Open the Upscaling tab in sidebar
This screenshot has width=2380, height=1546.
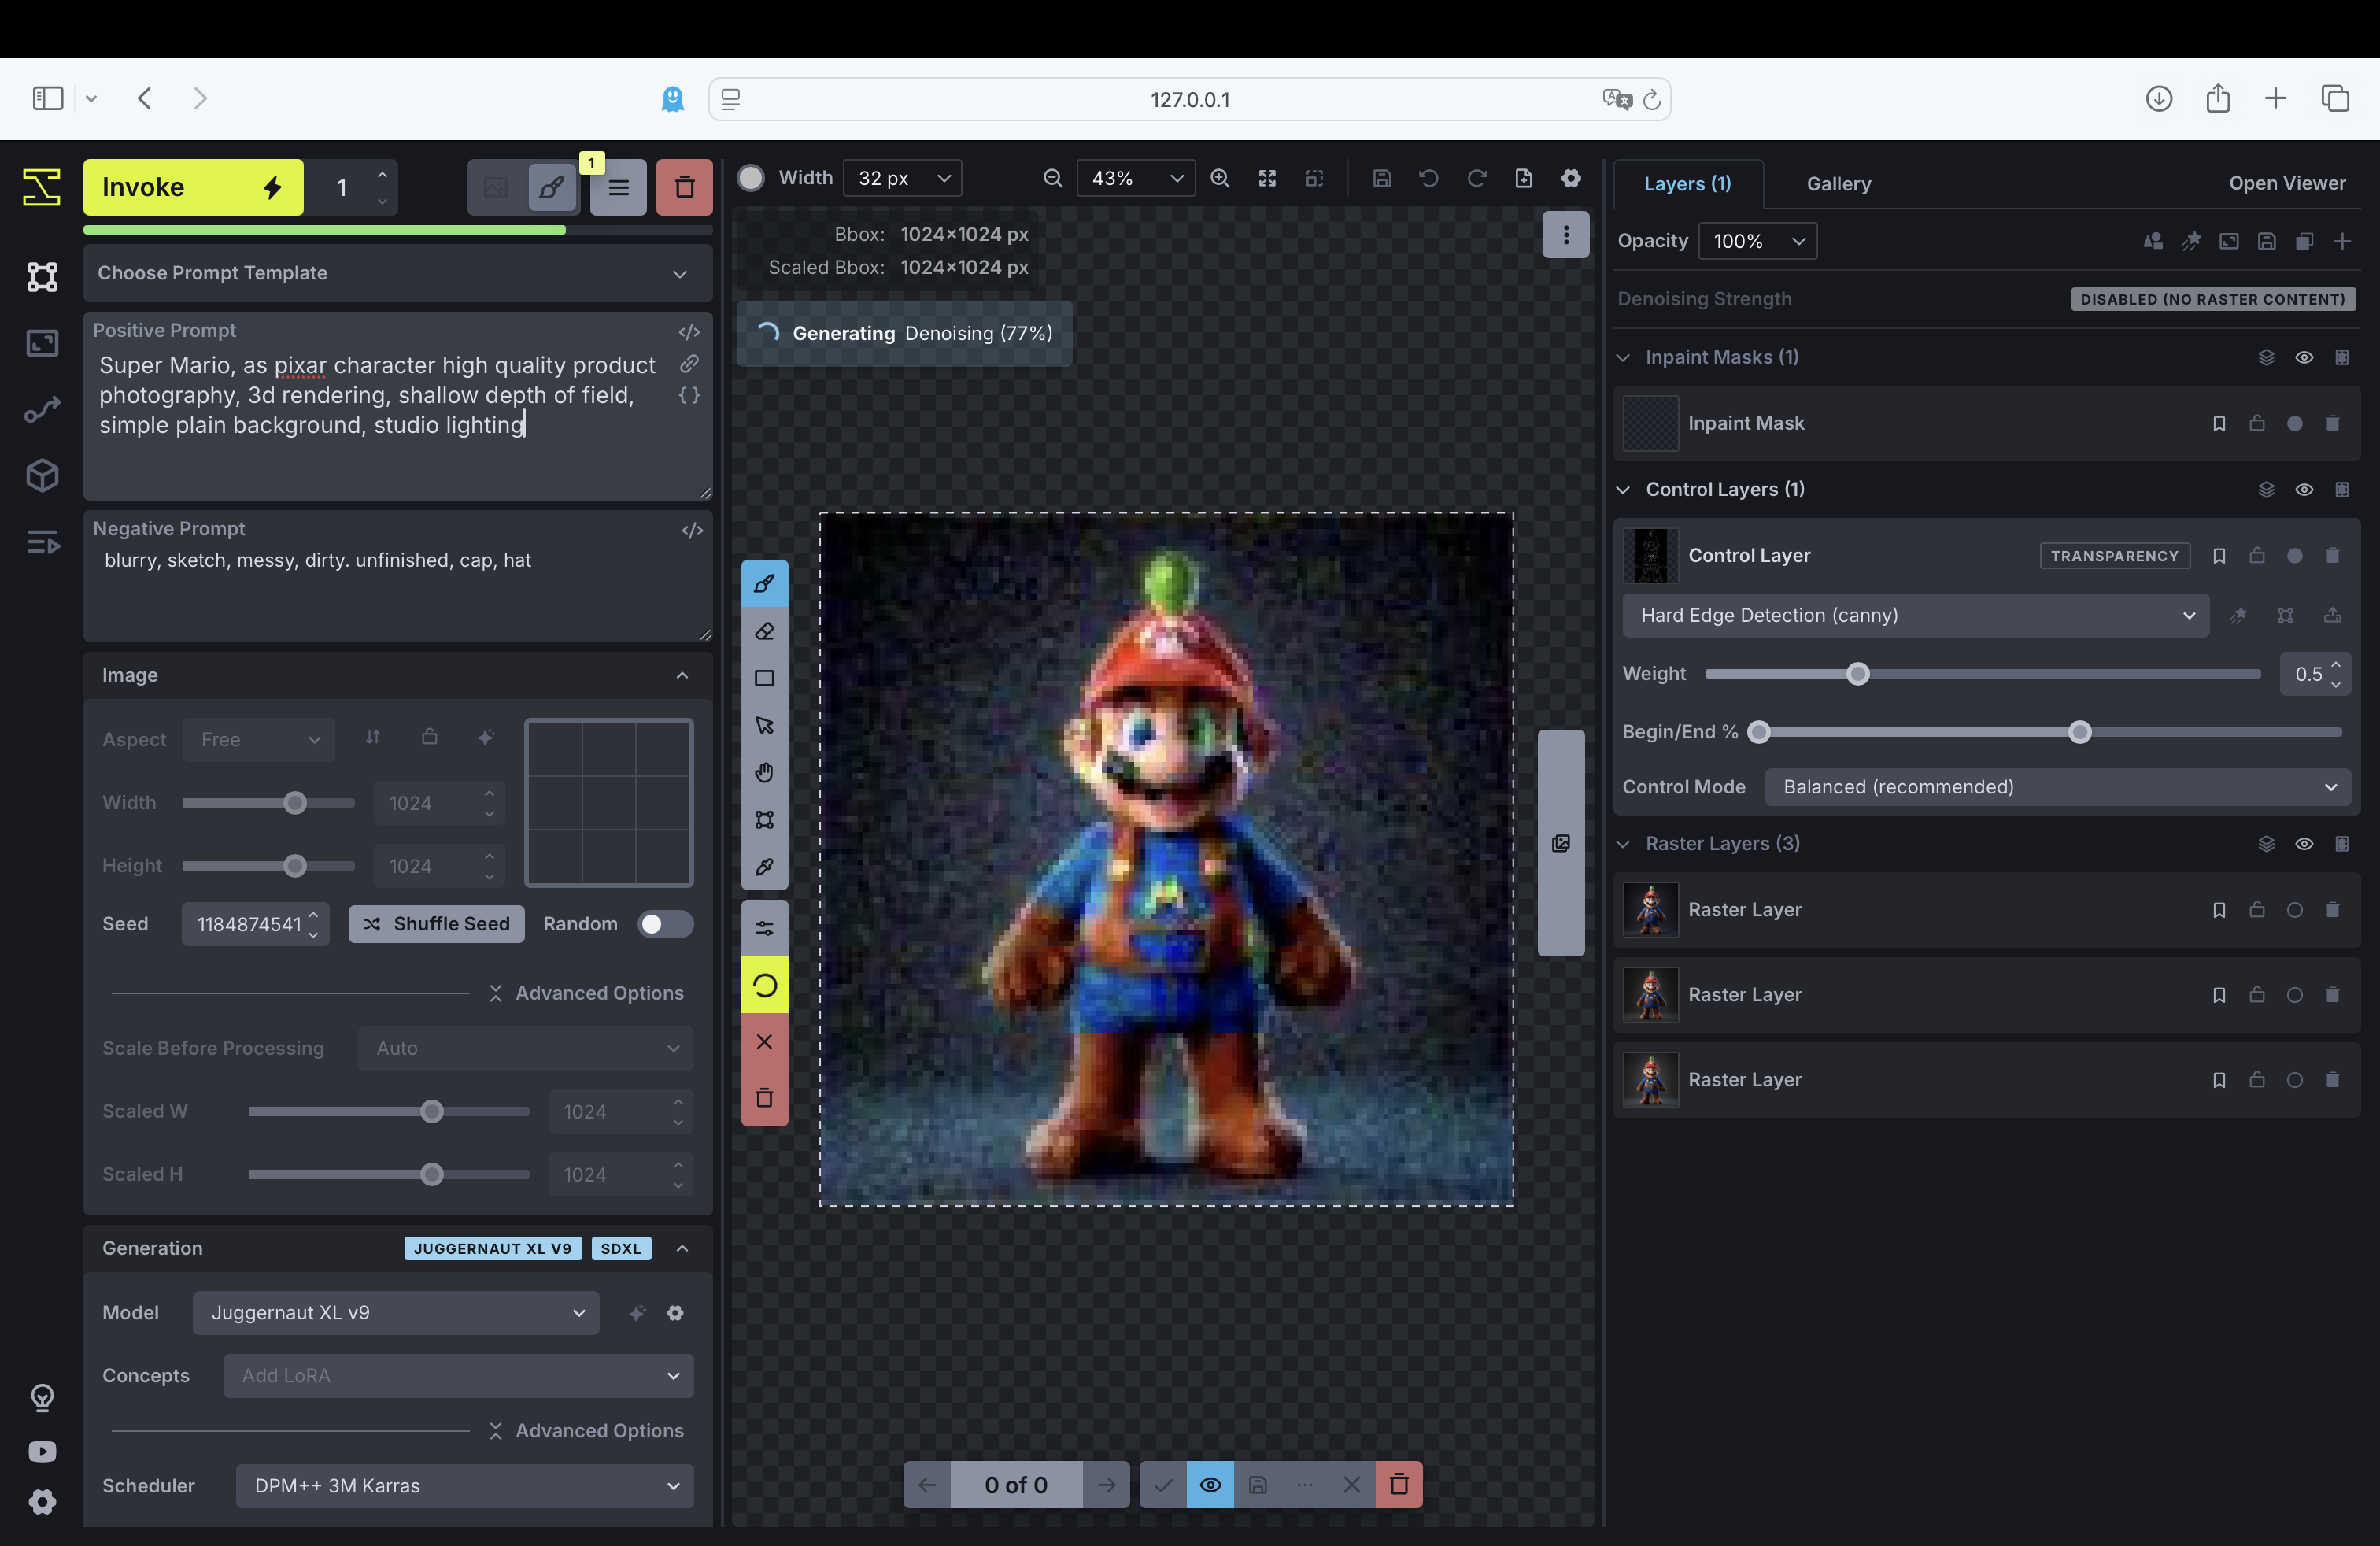point(42,343)
